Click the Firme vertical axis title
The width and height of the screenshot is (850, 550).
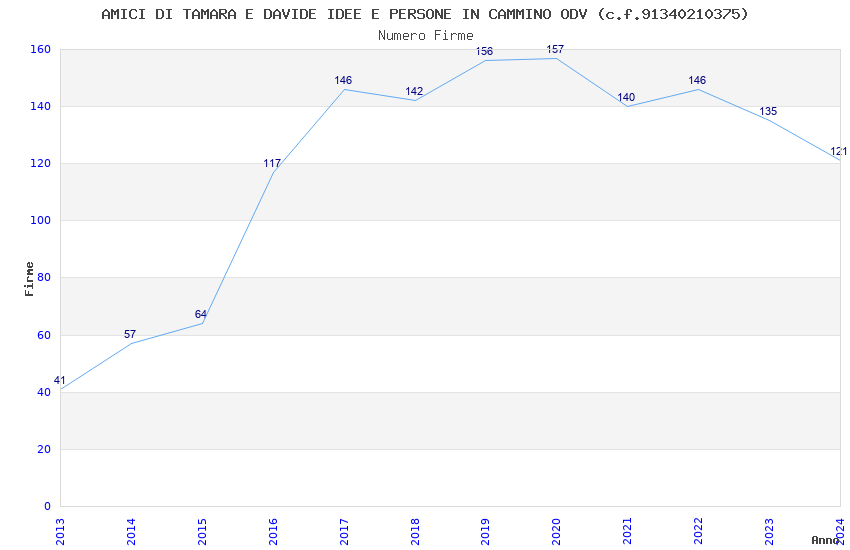[29, 279]
